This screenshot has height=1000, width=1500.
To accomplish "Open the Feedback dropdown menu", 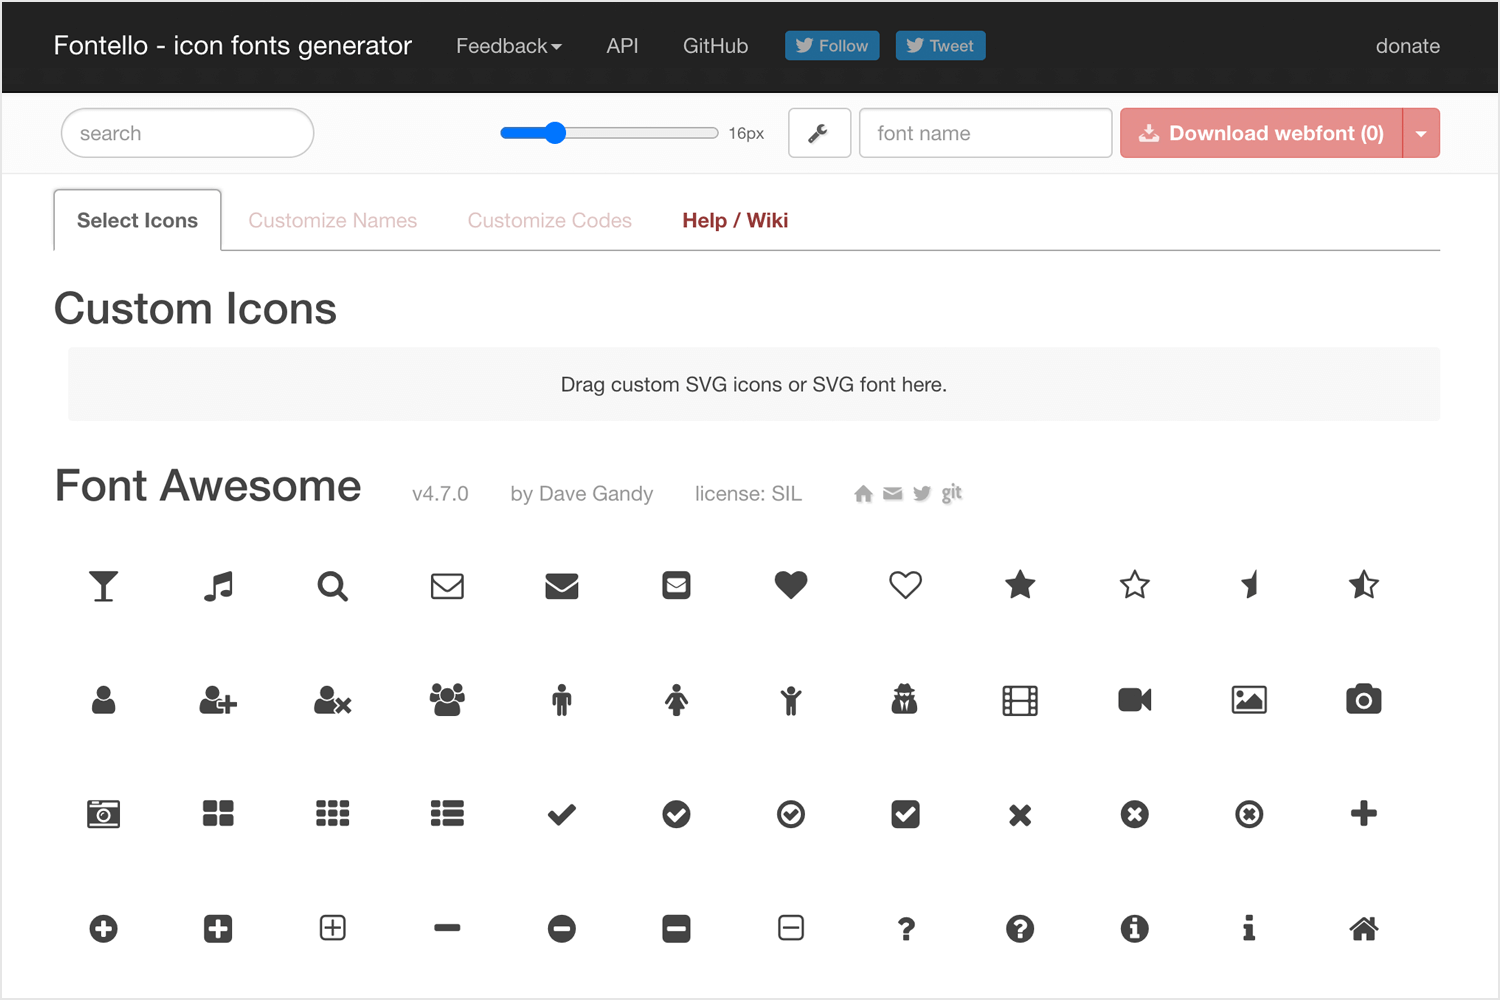I will pyautogui.click(x=509, y=46).
